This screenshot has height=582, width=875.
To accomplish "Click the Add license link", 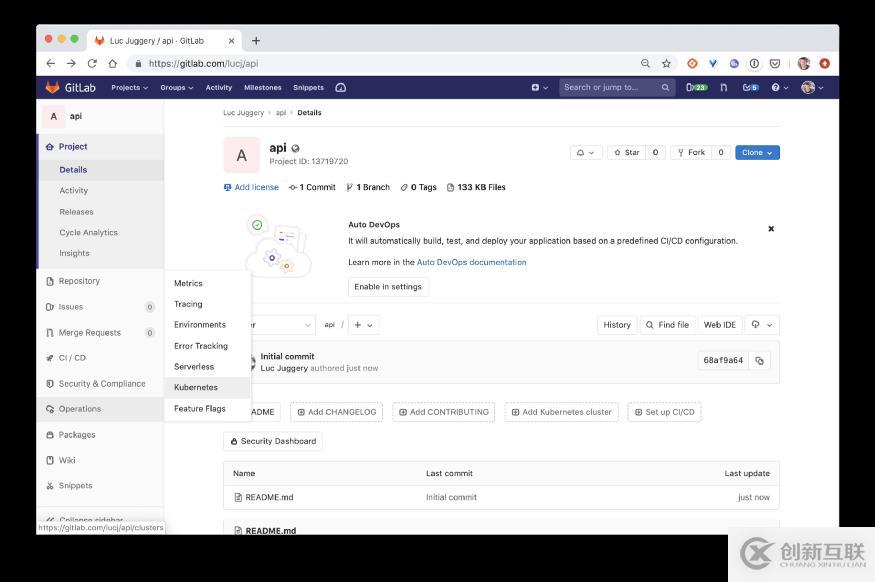I will click(x=251, y=187).
